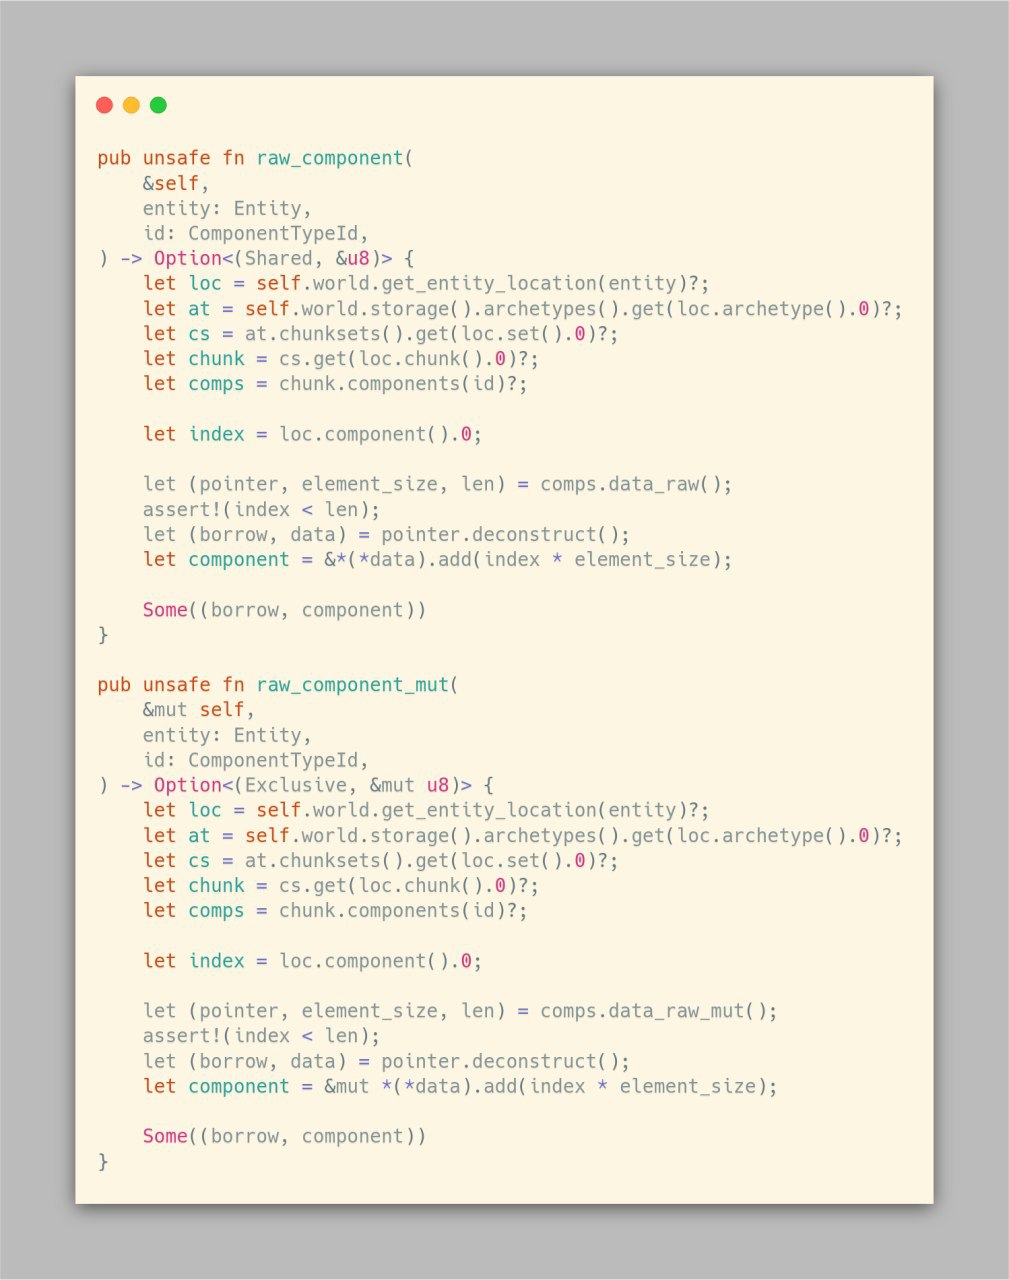This screenshot has height=1280, width=1009.
Task: Click "let at" line inside raw_component
Action: point(522,309)
